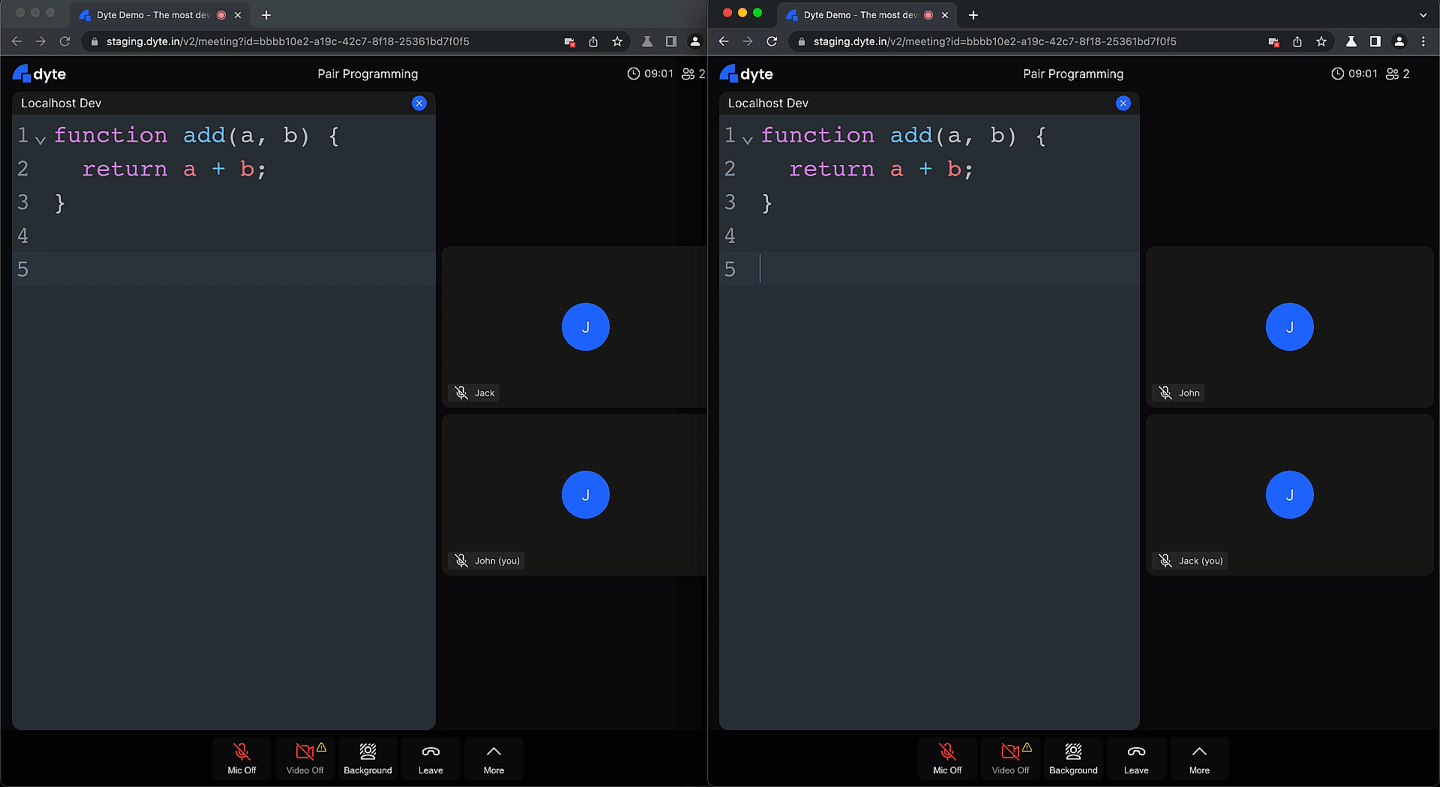
Task: Toggle Mic Off in the right browser window
Action: point(947,758)
